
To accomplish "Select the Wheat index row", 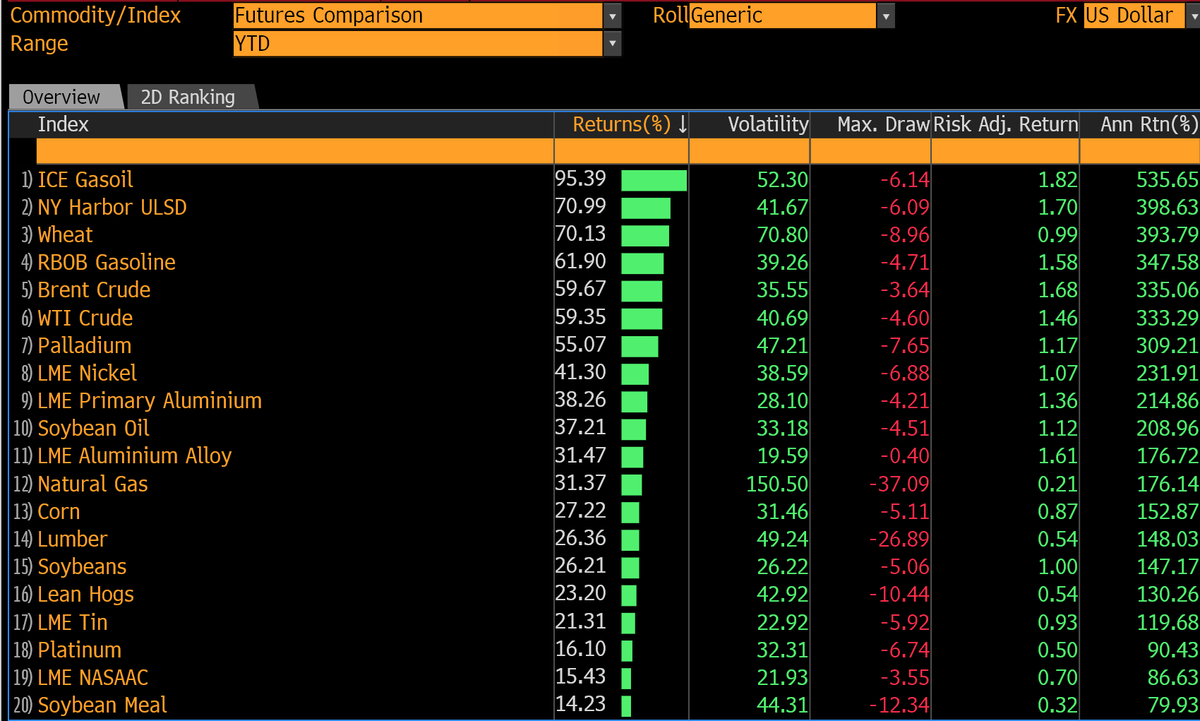I will 604,235.
